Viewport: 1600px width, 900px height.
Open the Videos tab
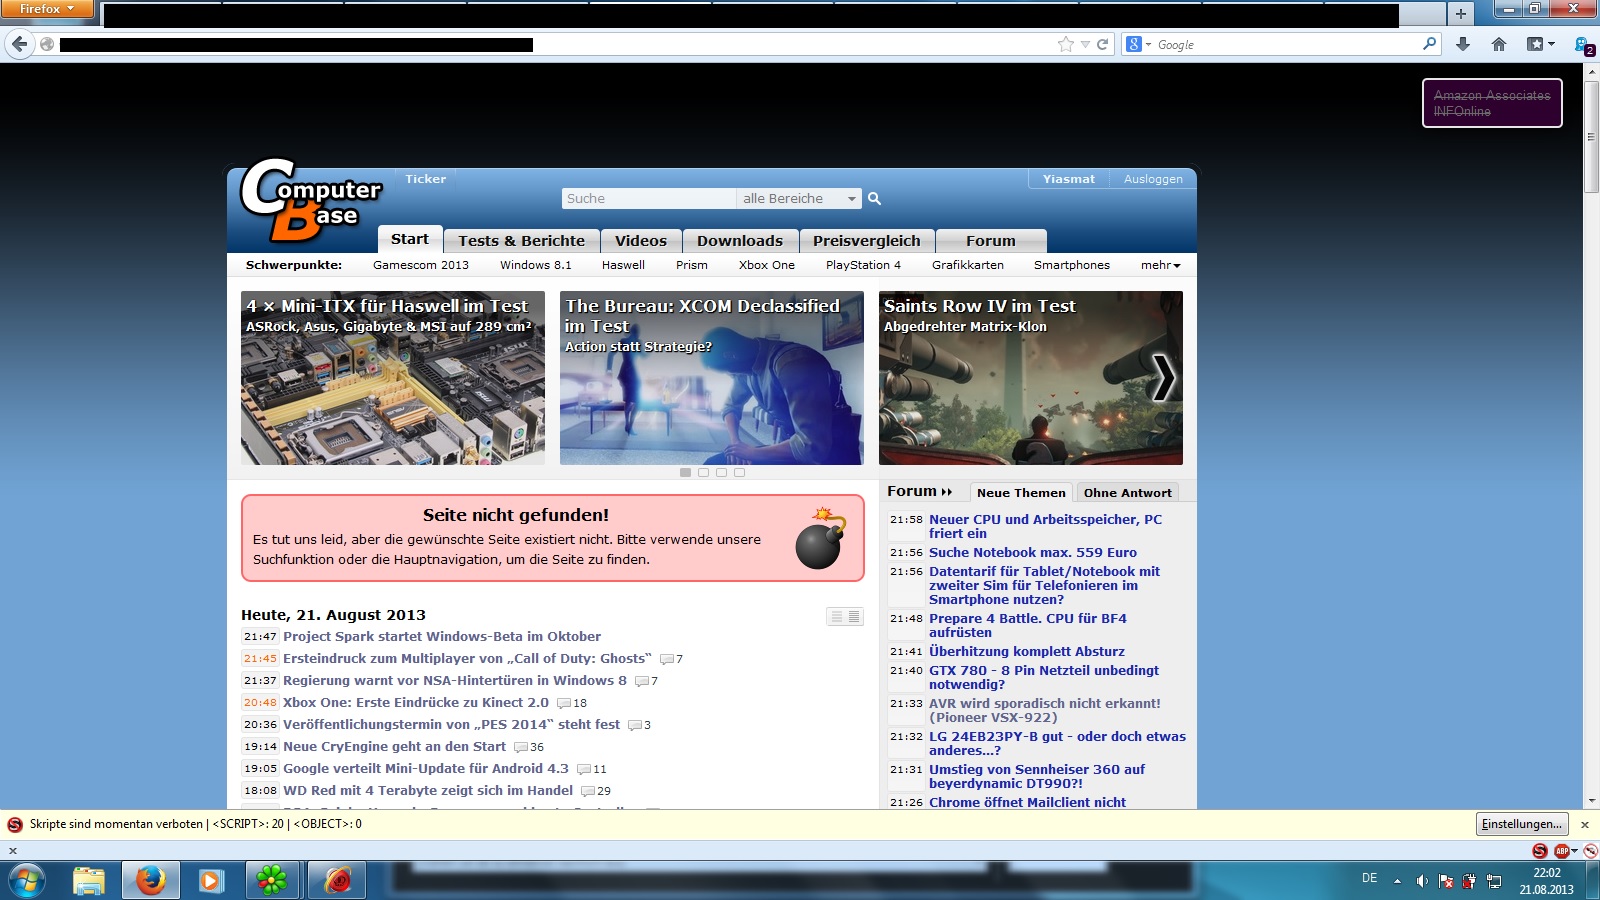coord(641,241)
